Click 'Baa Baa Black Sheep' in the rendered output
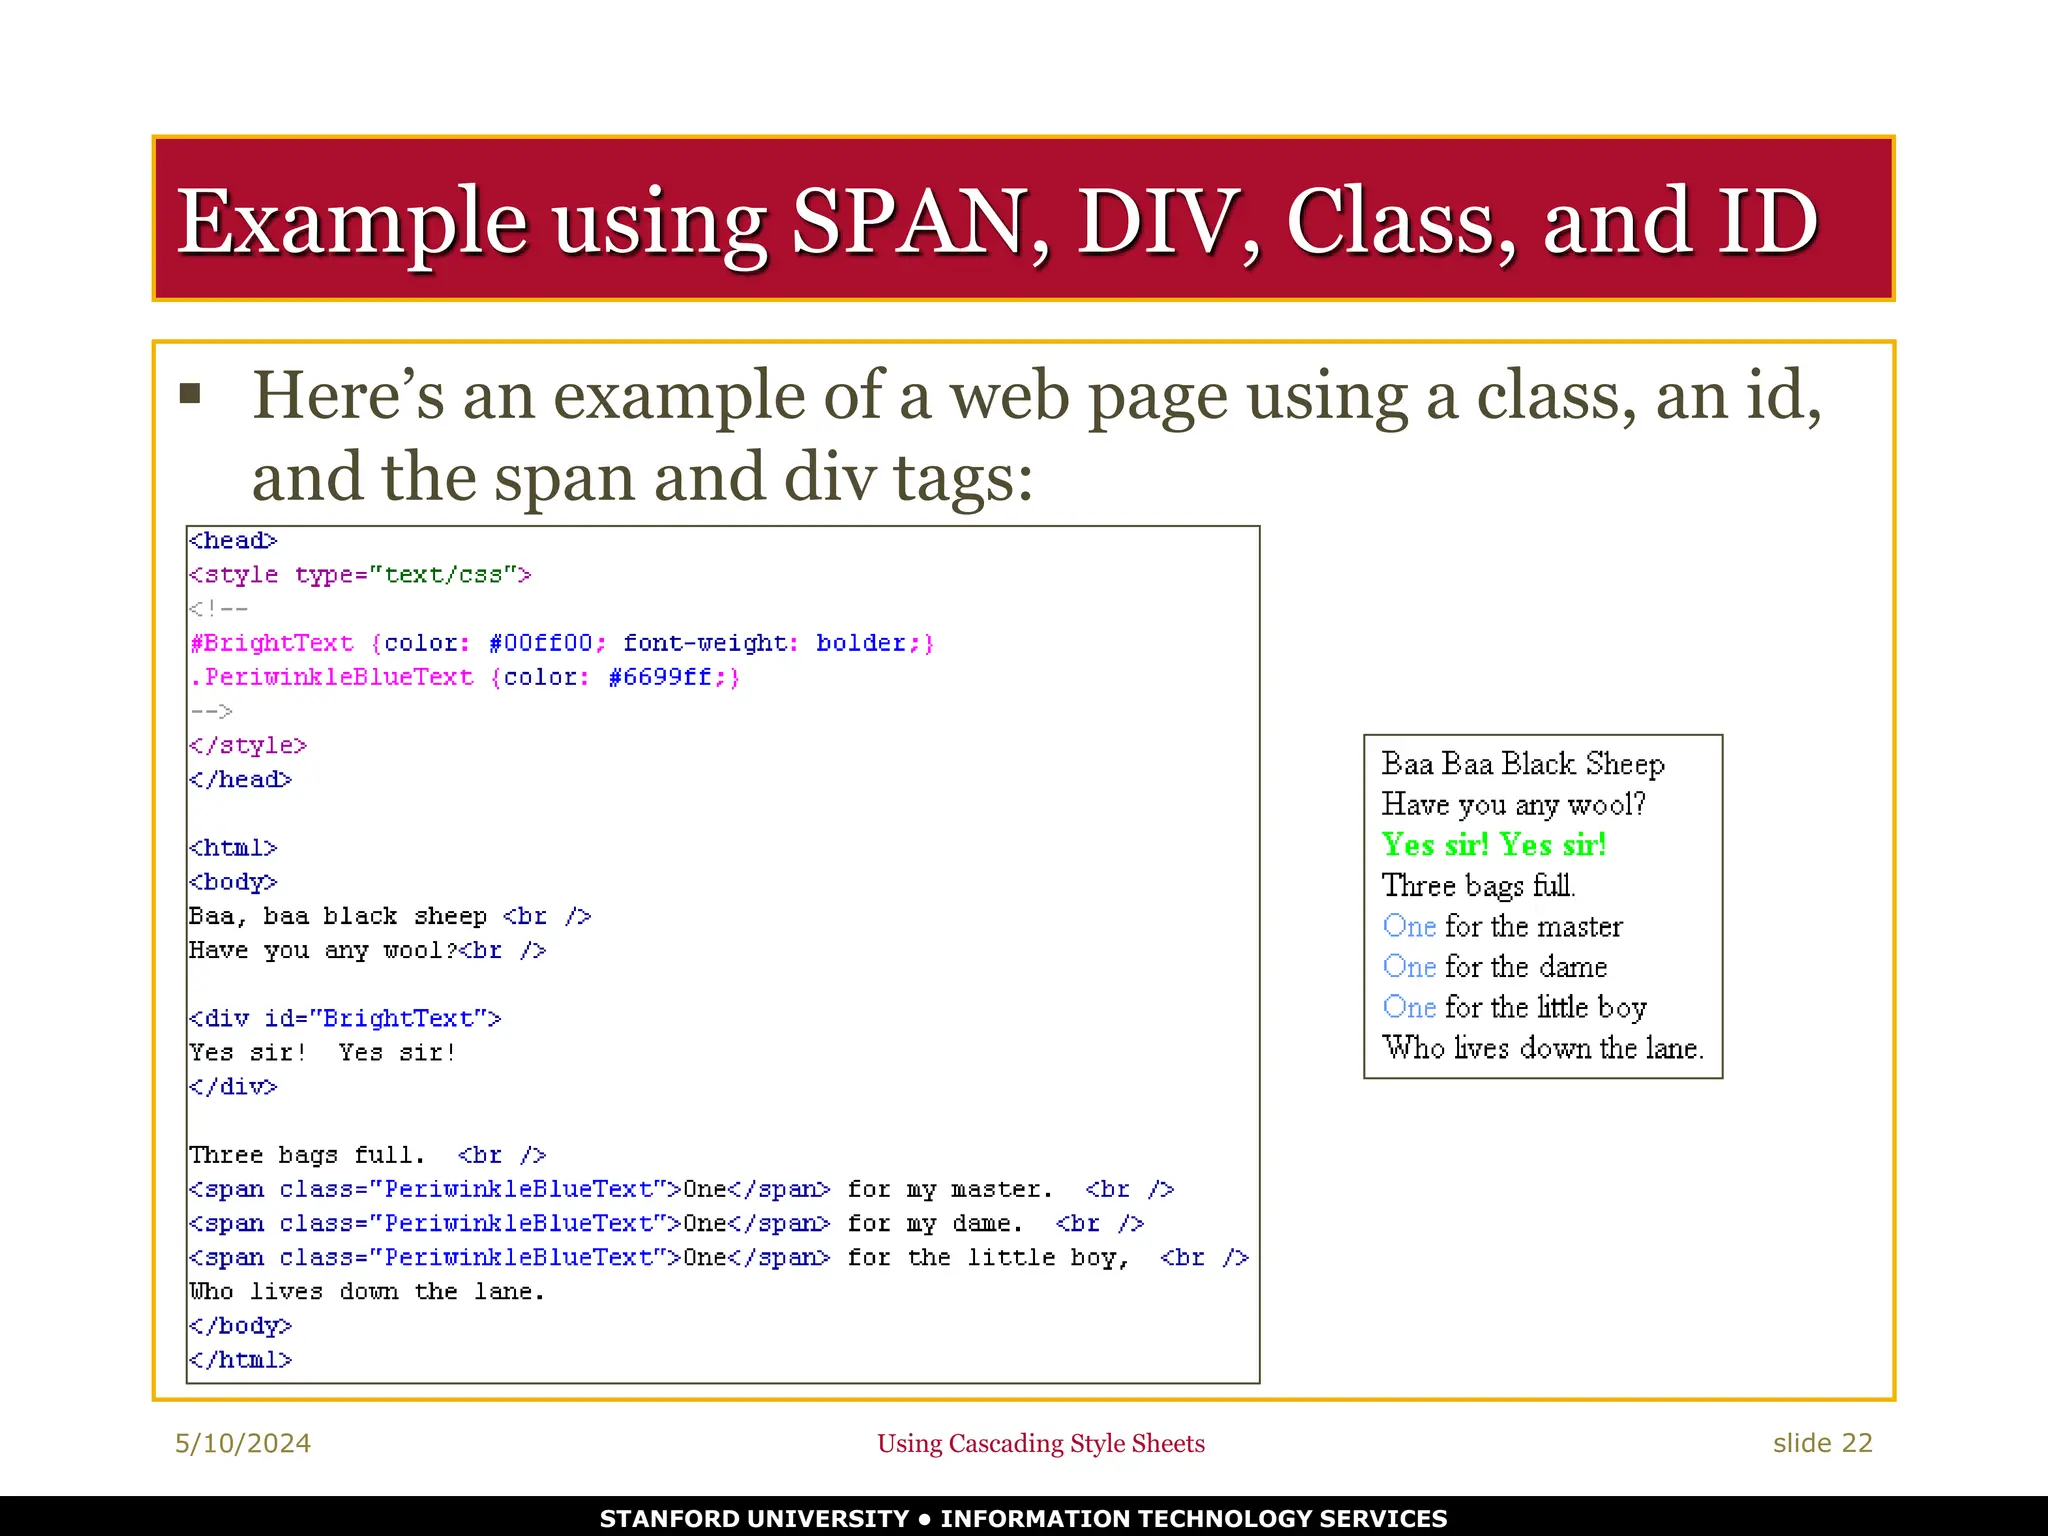 (1523, 764)
